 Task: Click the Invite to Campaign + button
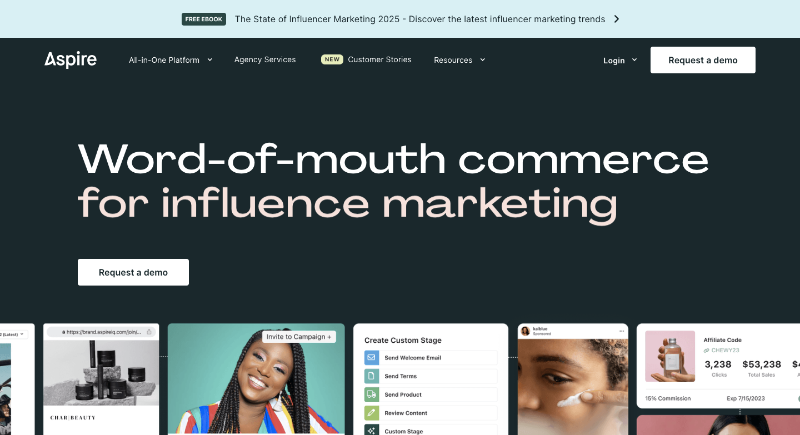point(299,337)
